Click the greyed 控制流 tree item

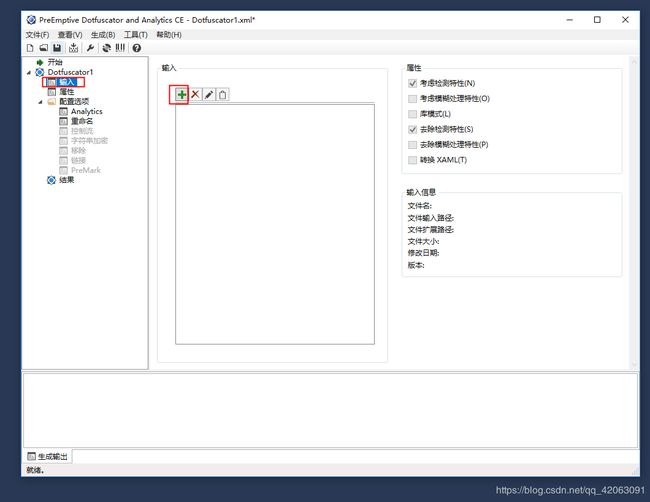(x=82, y=131)
